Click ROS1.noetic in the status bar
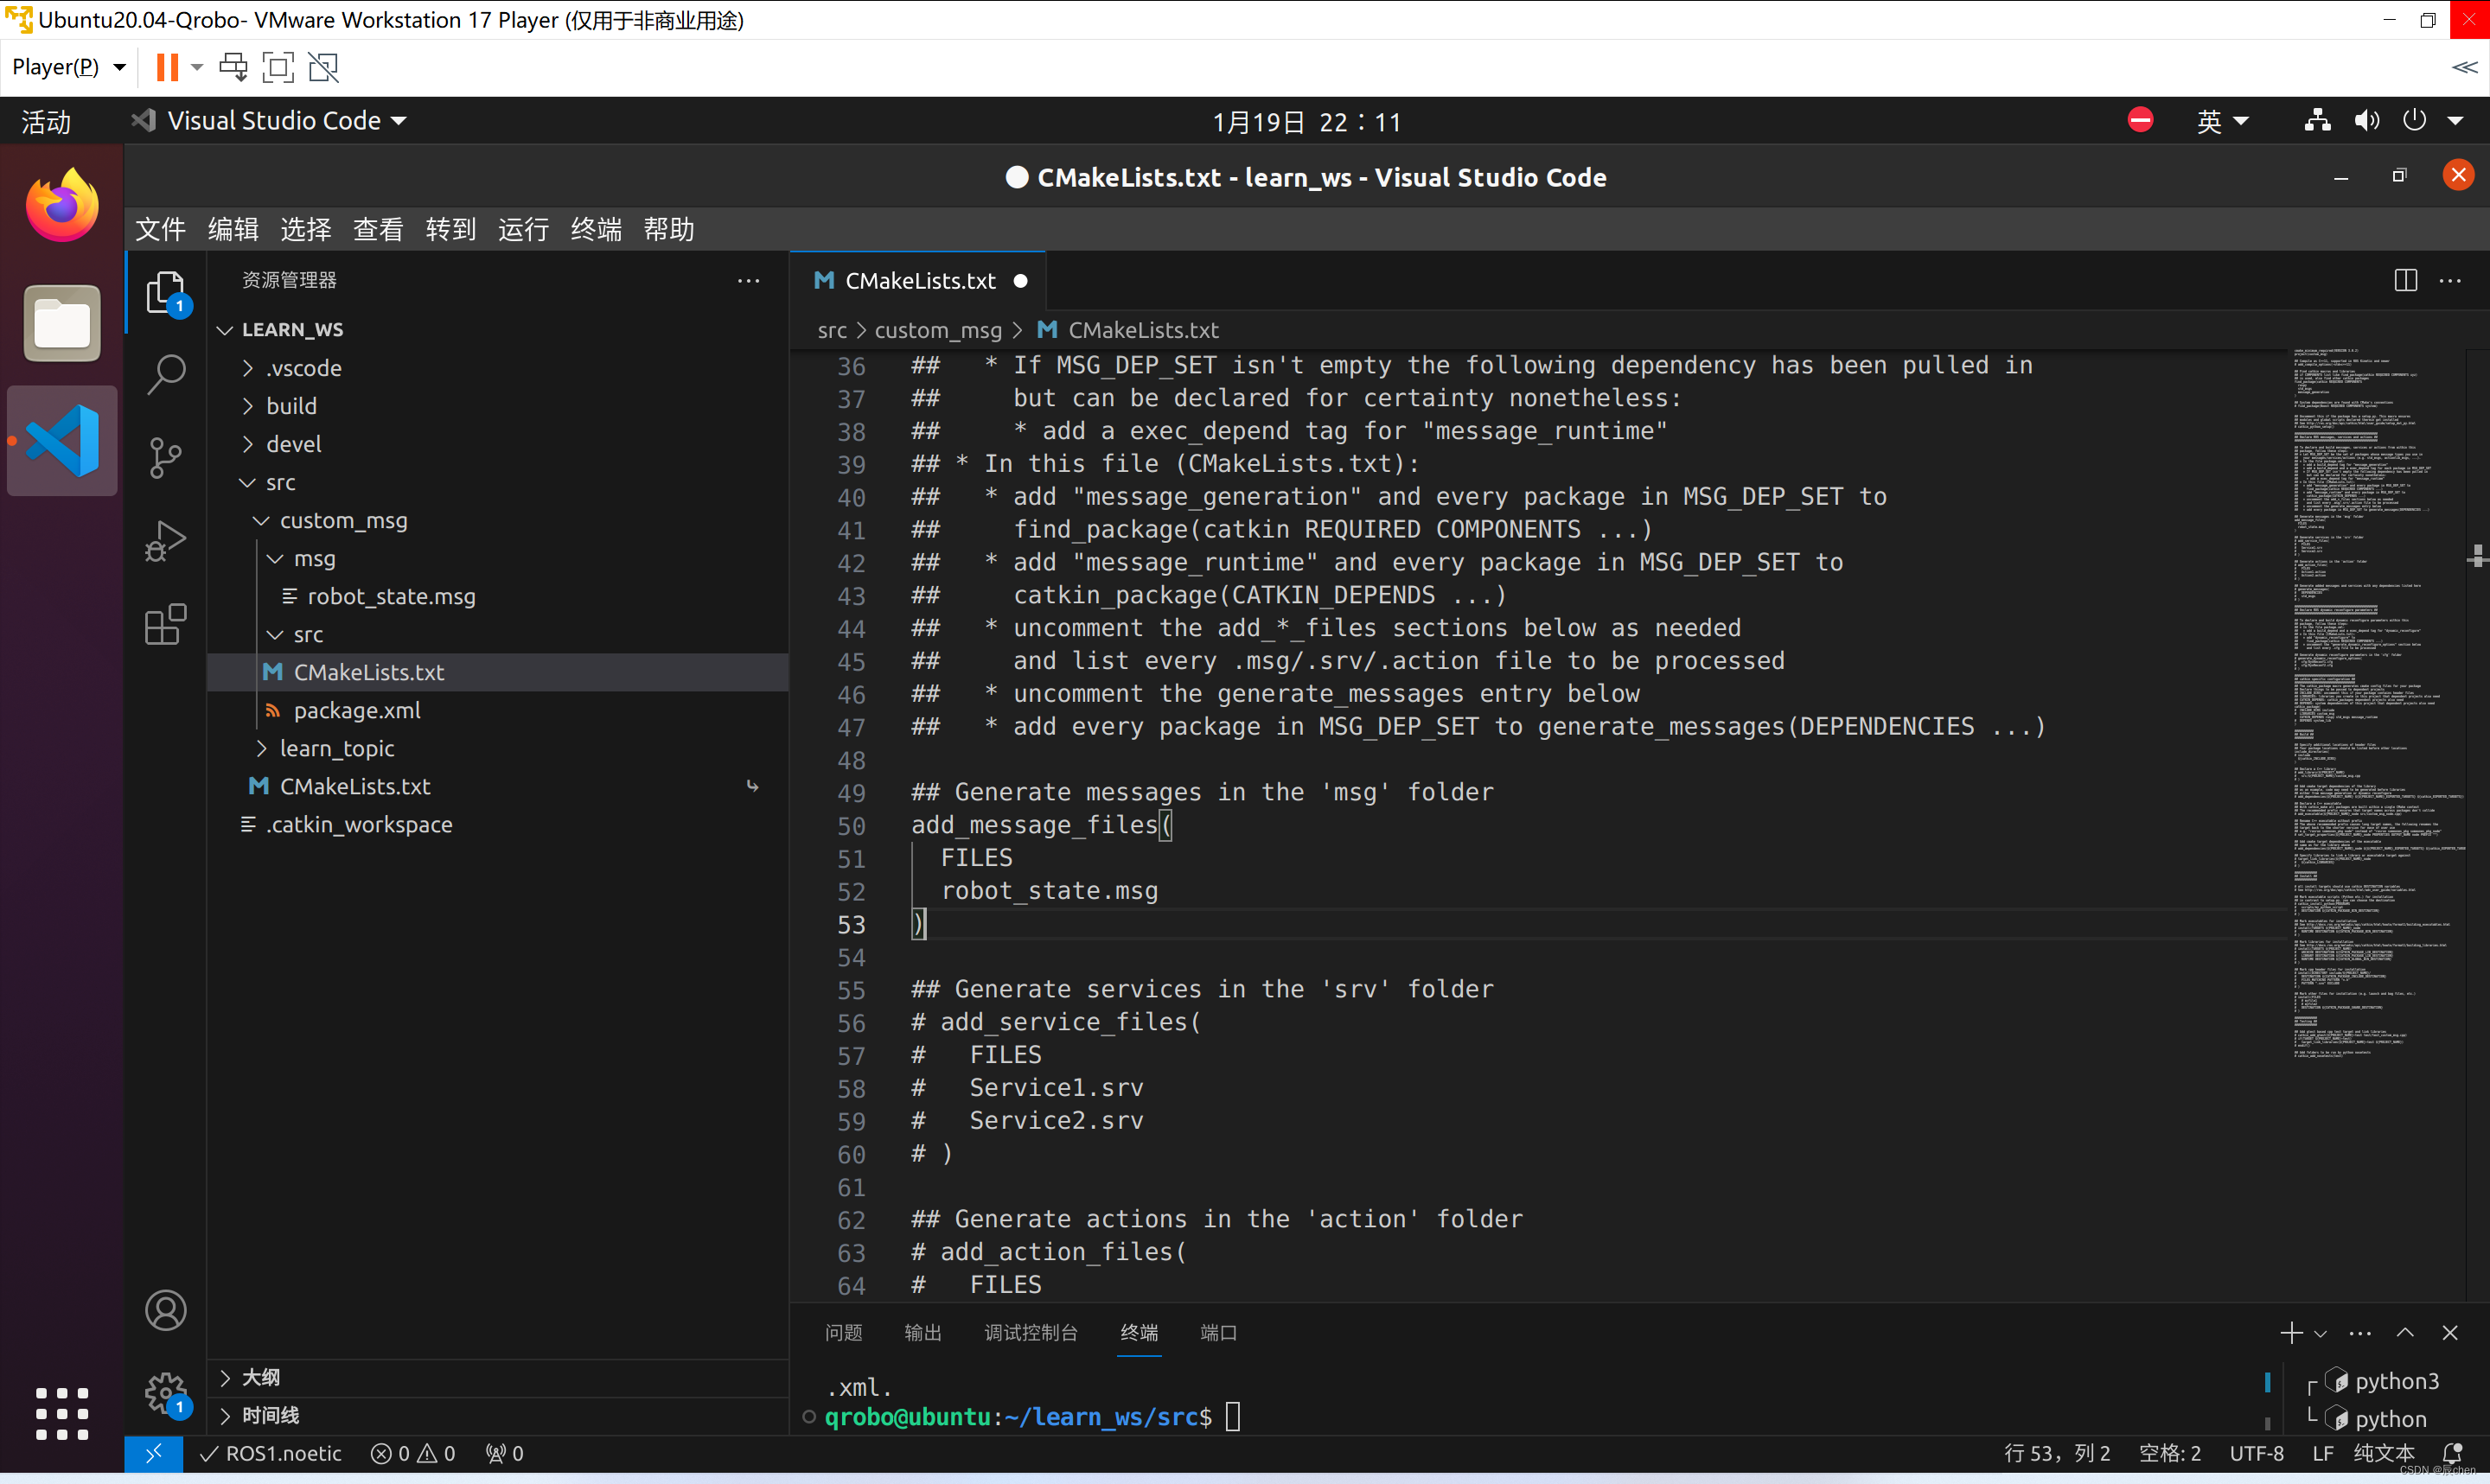 click(270, 1453)
